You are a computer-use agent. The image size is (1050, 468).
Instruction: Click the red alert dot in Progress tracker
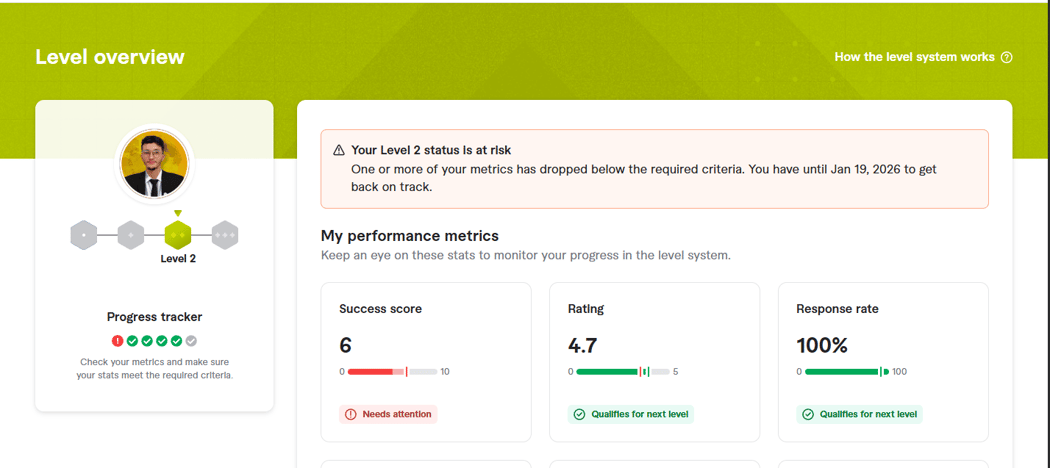tap(117, 341)
